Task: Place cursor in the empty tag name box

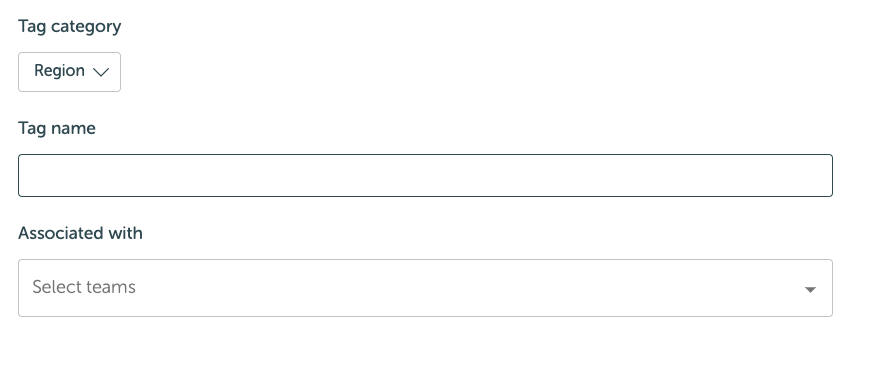Action: click(x=425, y=175)
